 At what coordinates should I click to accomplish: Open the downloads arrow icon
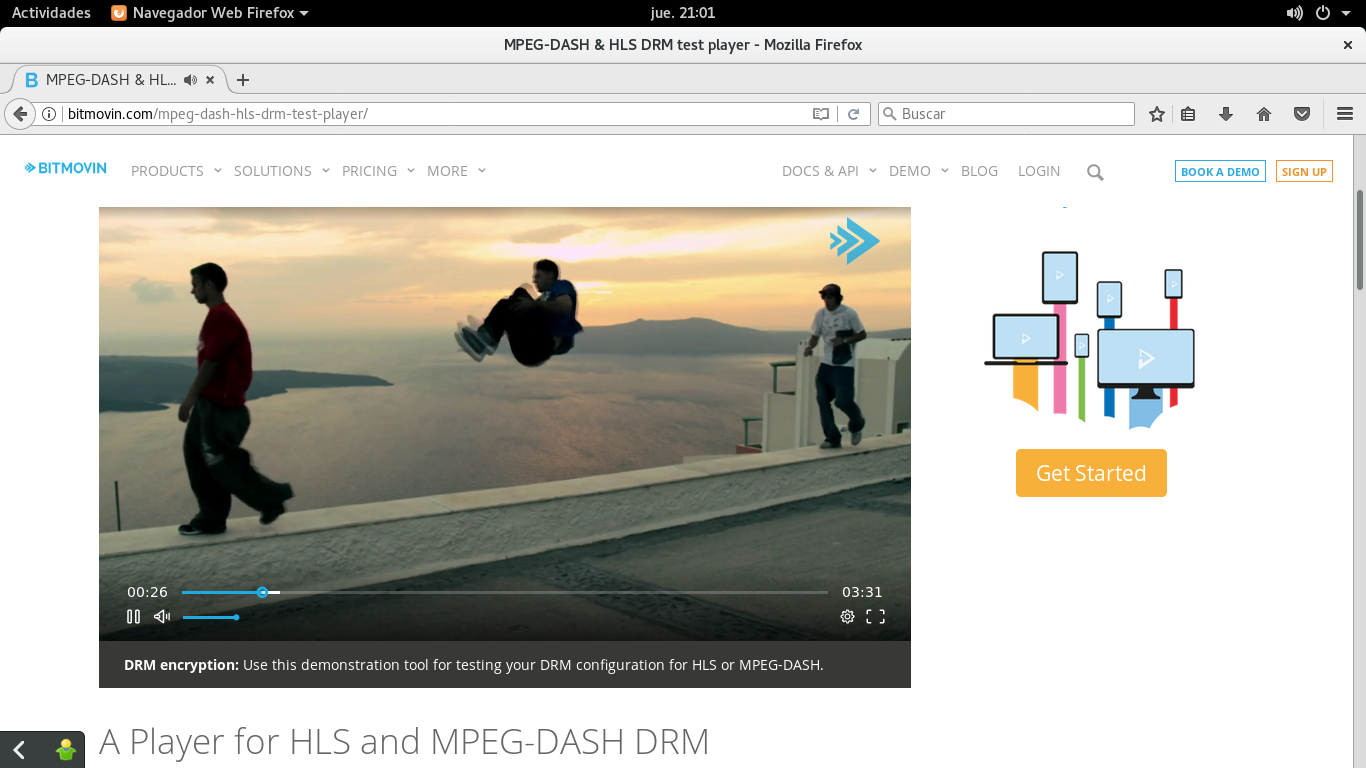coord(1226,114)
